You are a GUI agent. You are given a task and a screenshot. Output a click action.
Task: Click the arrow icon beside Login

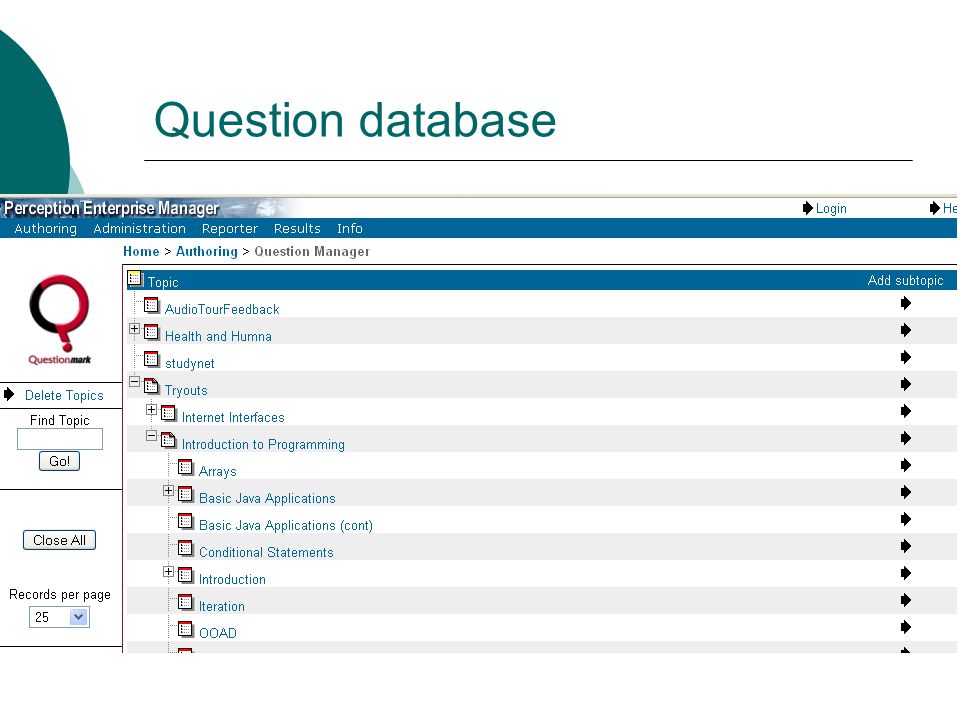808,208
